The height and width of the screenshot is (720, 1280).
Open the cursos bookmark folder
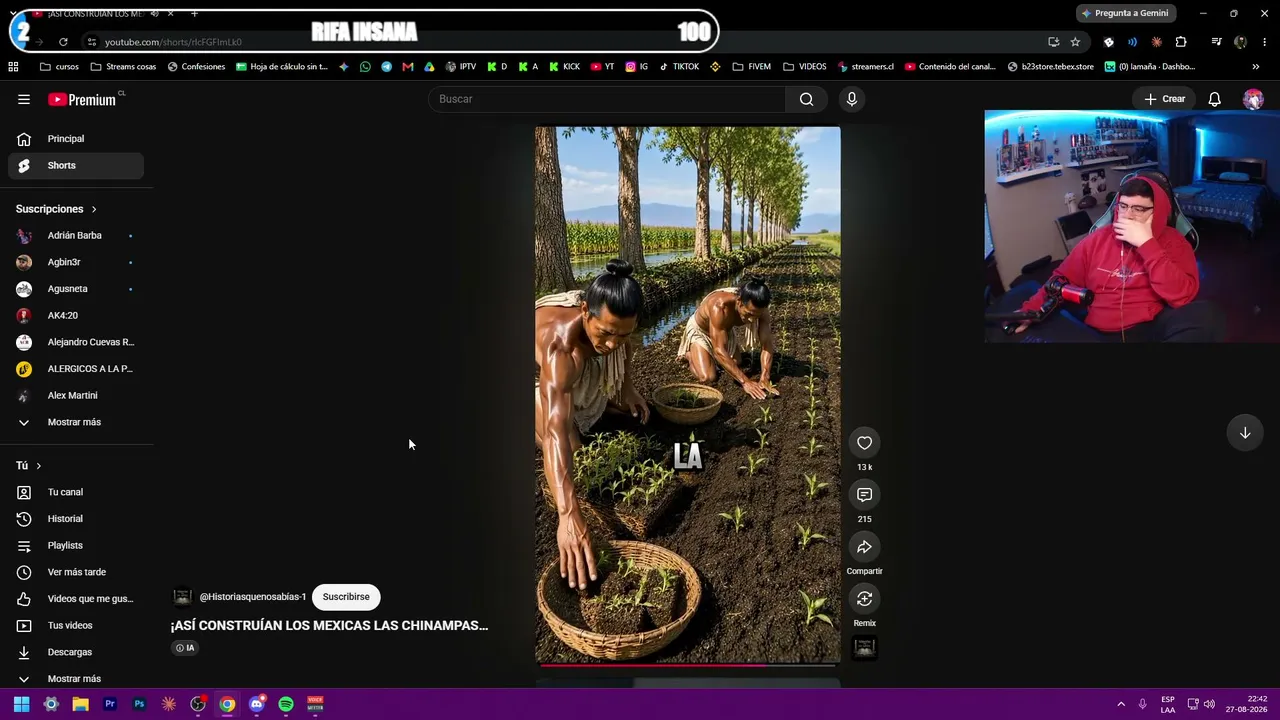[x=59, y=67]
